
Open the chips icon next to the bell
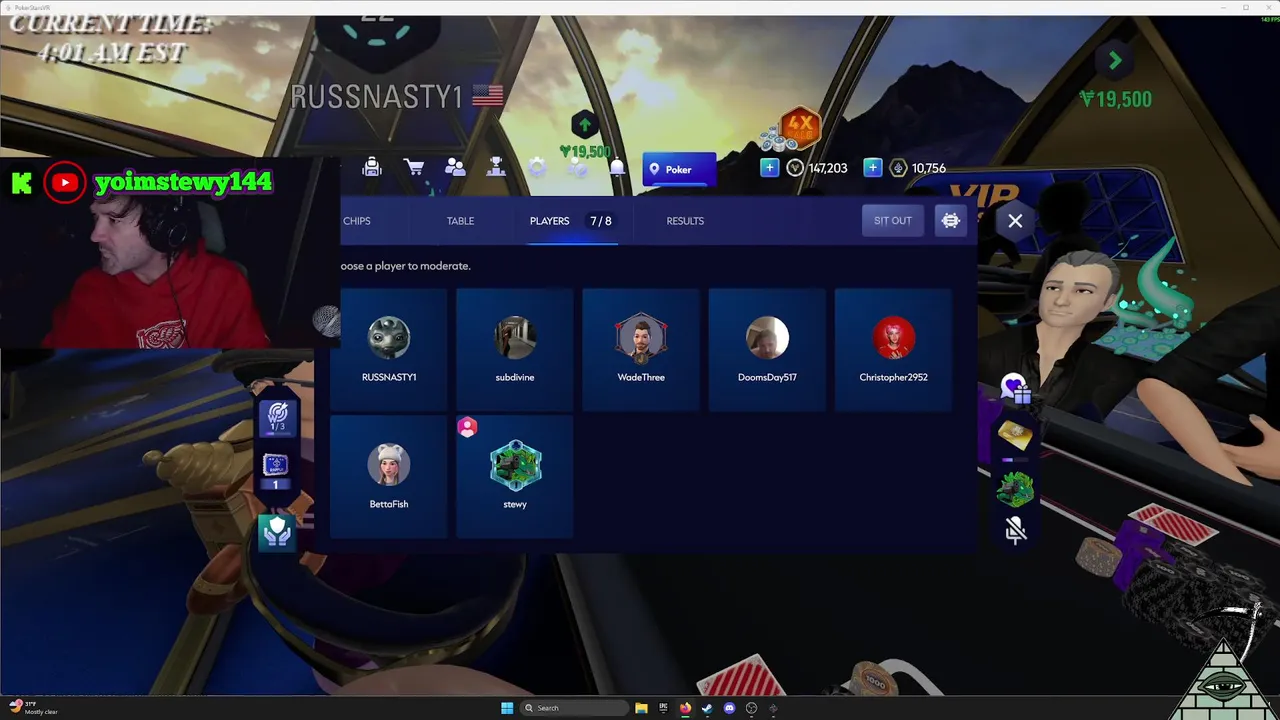pyautogui.click(x=578, y=167)
